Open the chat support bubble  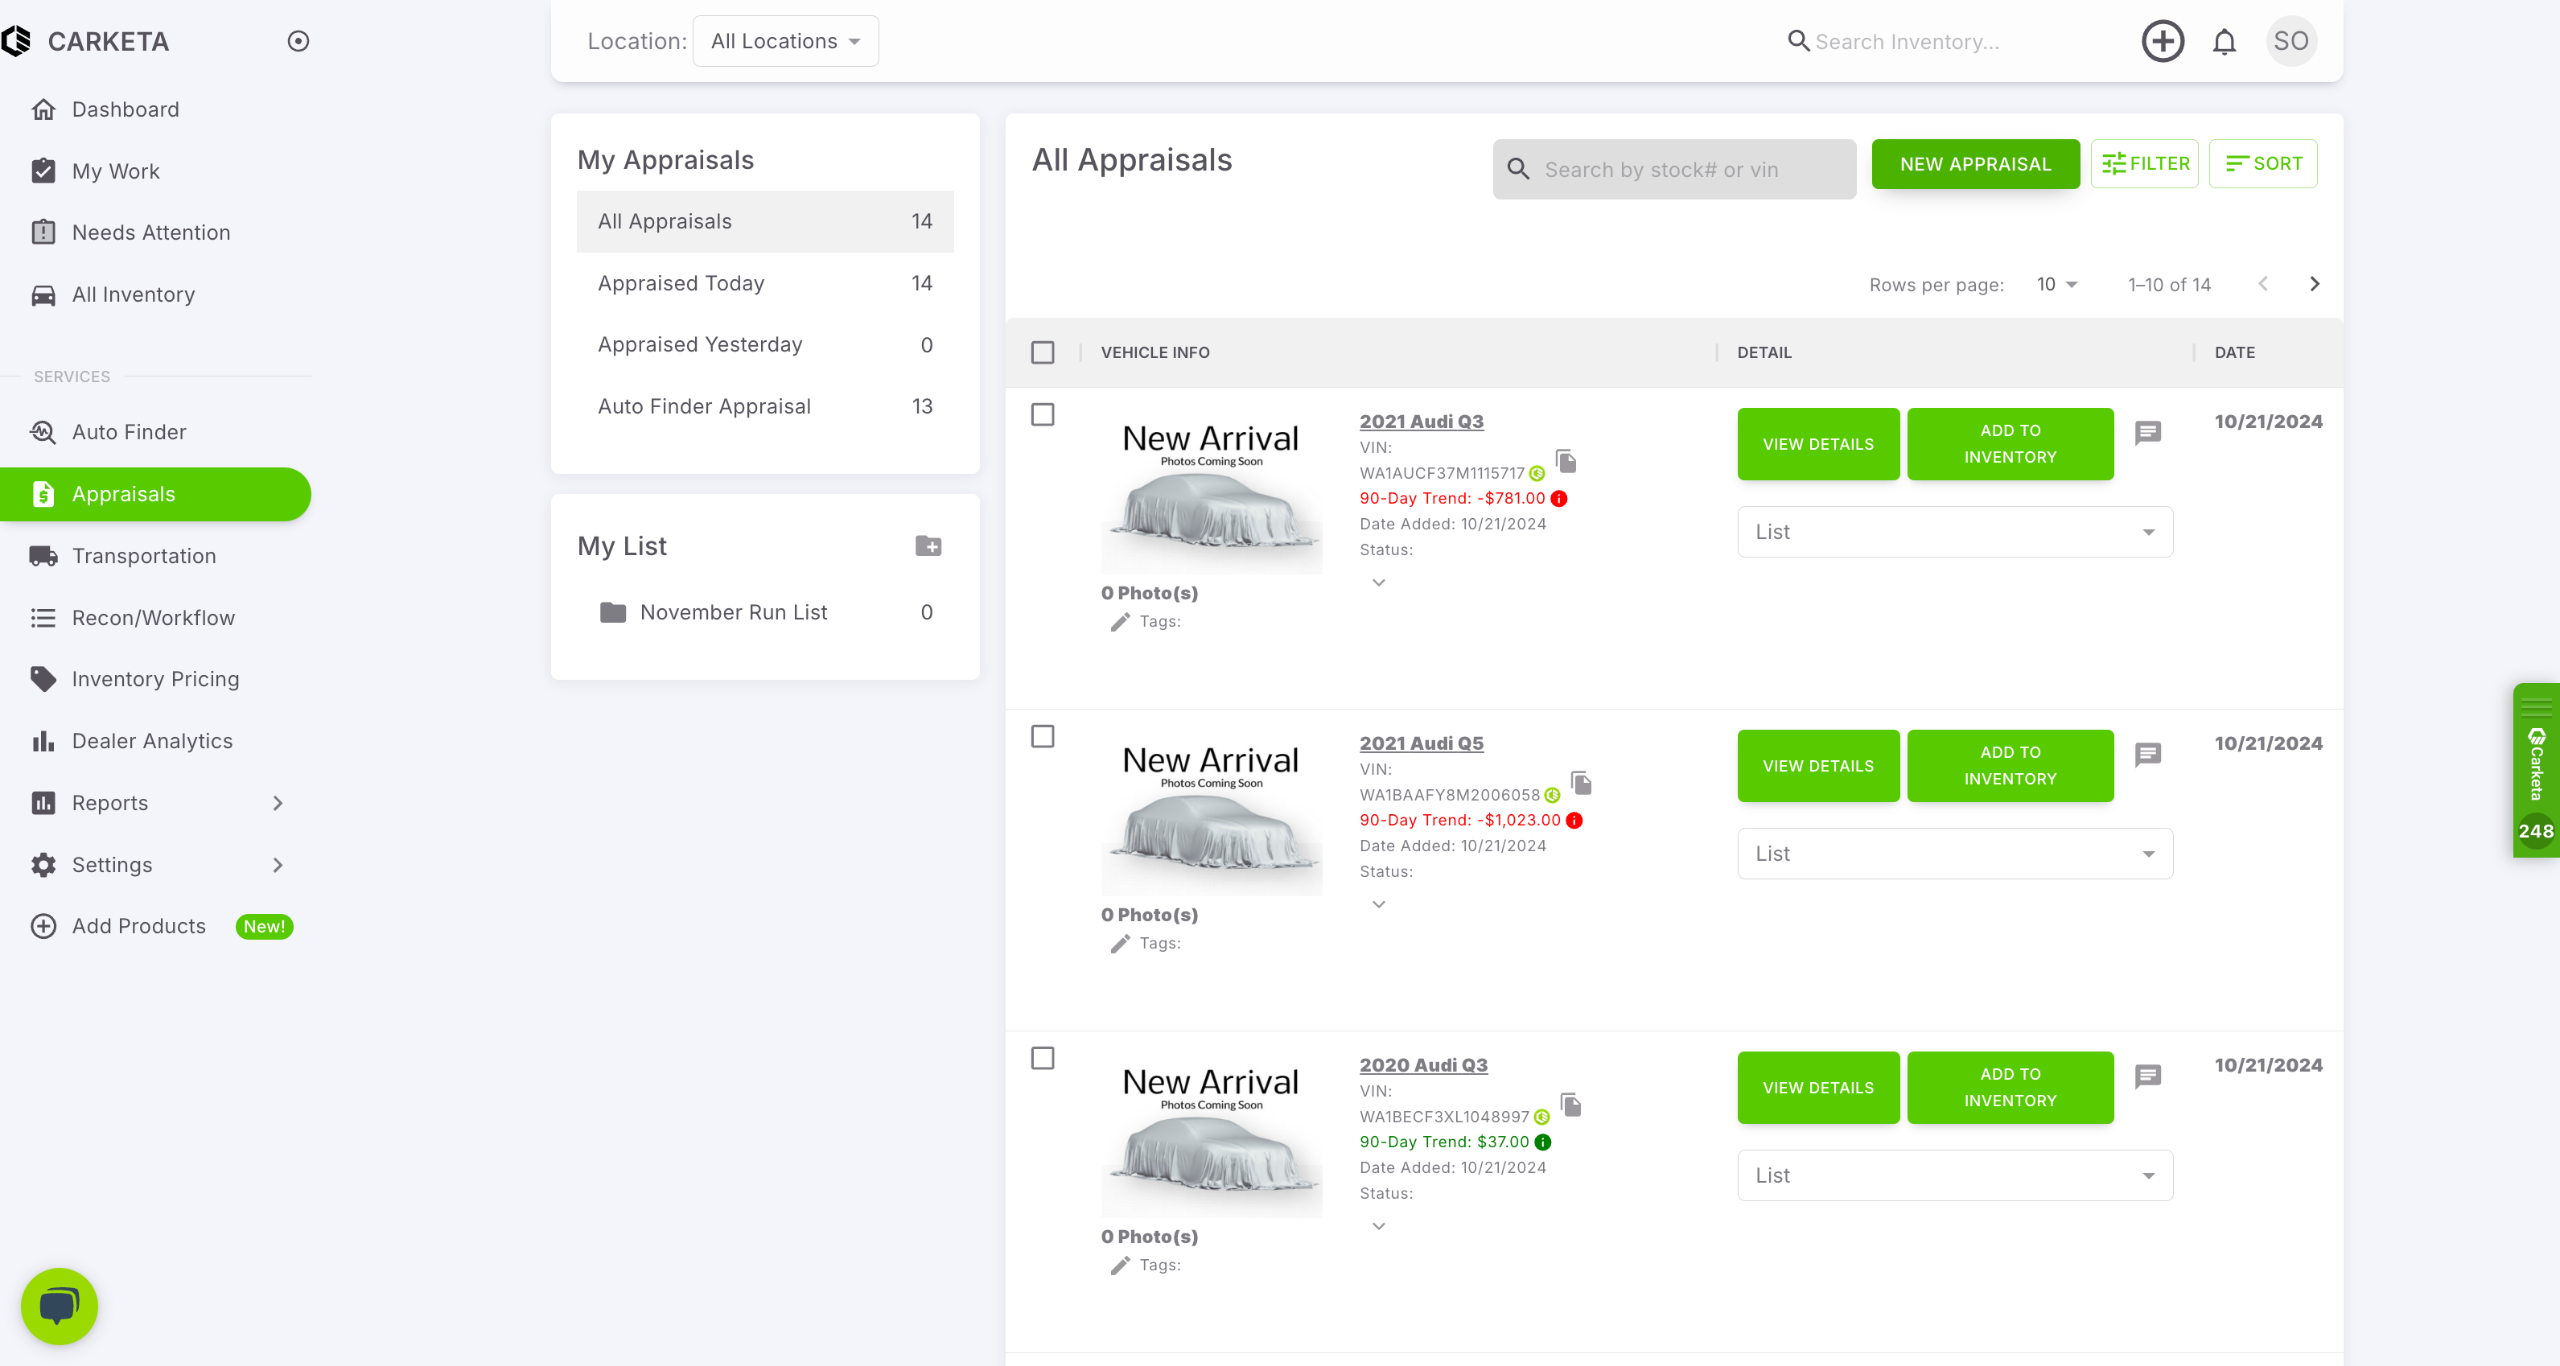(59, 1305)
